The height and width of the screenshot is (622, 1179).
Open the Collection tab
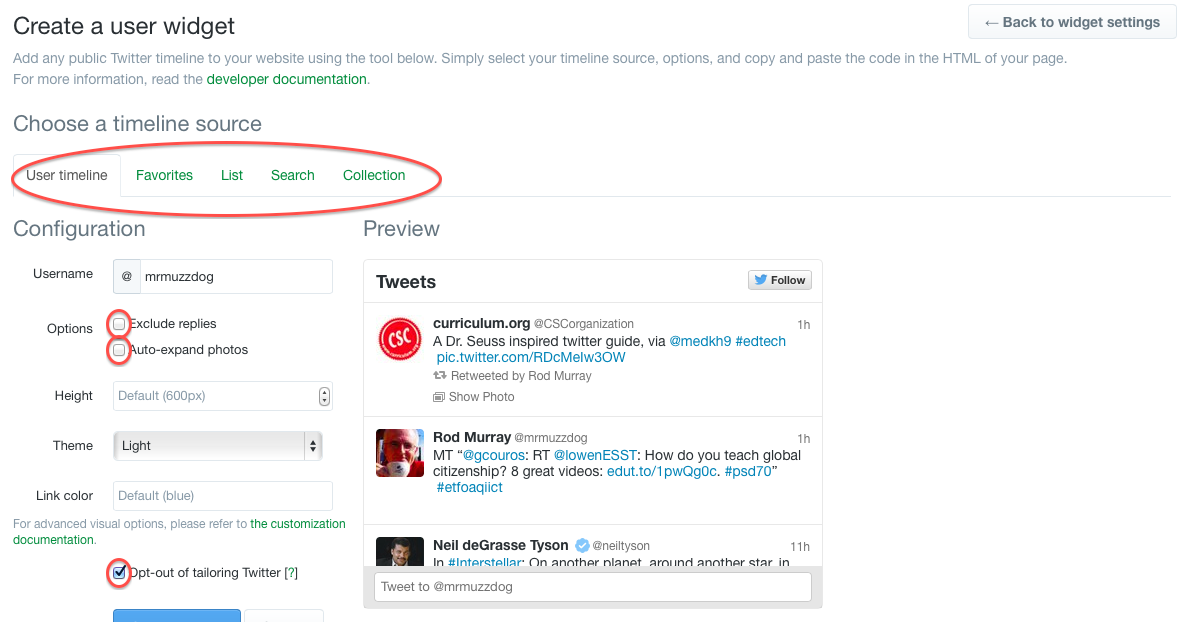point(374,175)
